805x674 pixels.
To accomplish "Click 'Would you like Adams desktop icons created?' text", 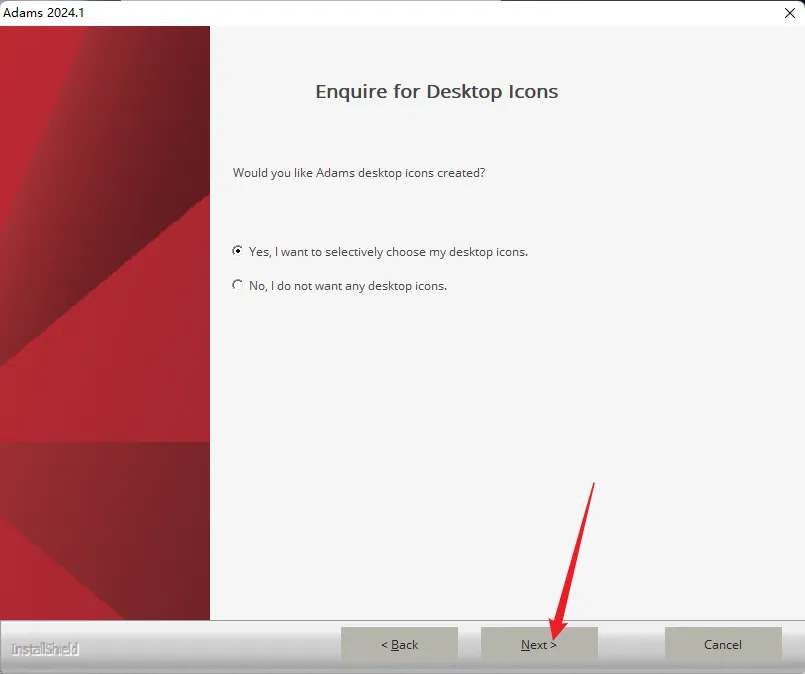I will (359, 173).
